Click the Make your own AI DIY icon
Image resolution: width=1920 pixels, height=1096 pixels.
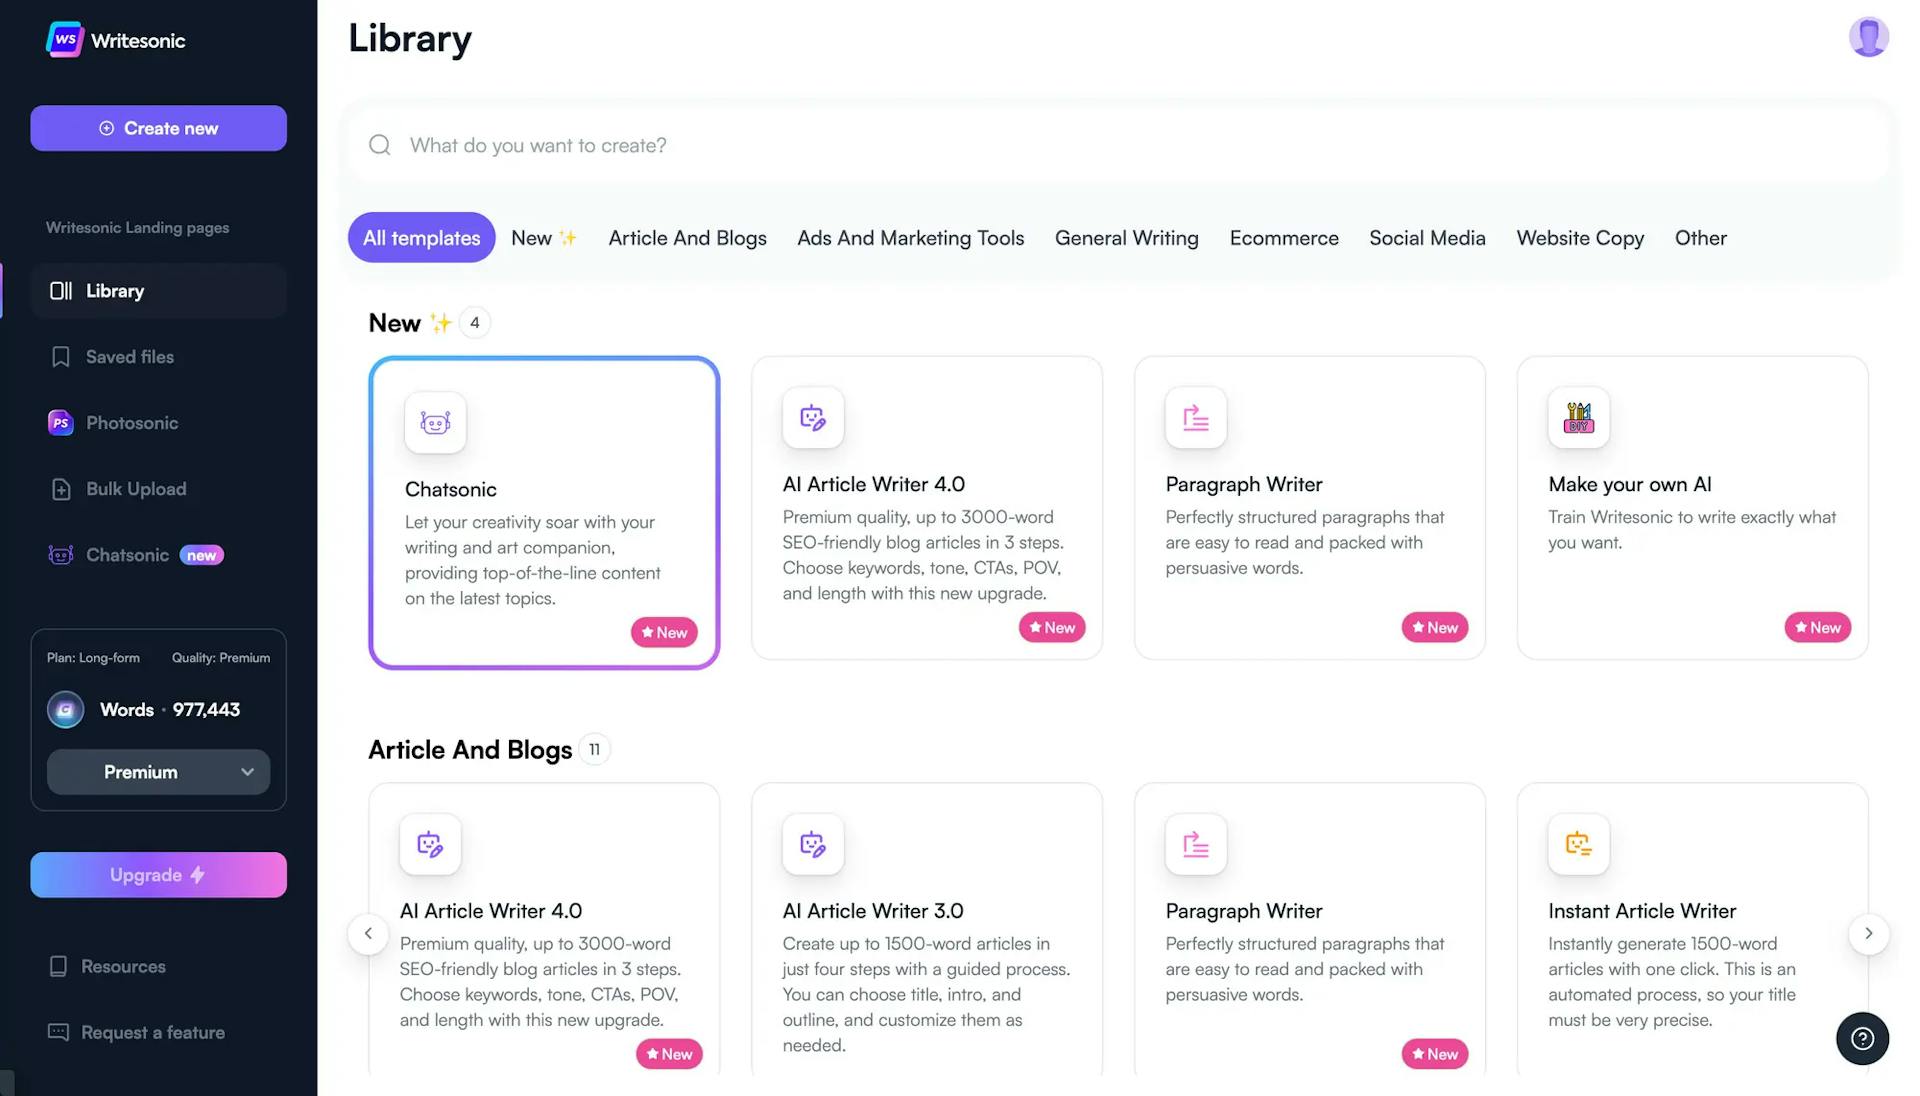pyautogui.click(x=1578, y=417)
